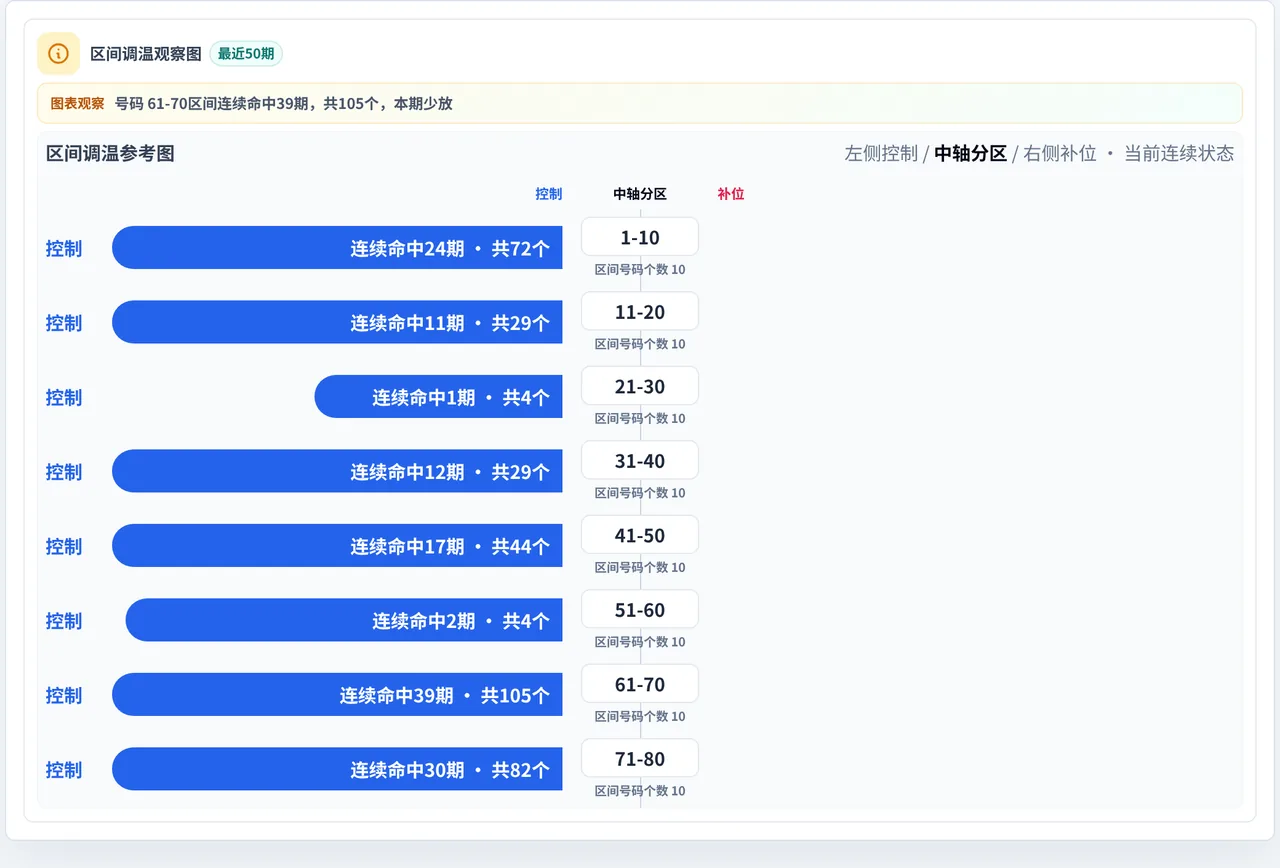1280x868 pixels.
Task: Select the 31-40 range box
Action: (640, 461)
